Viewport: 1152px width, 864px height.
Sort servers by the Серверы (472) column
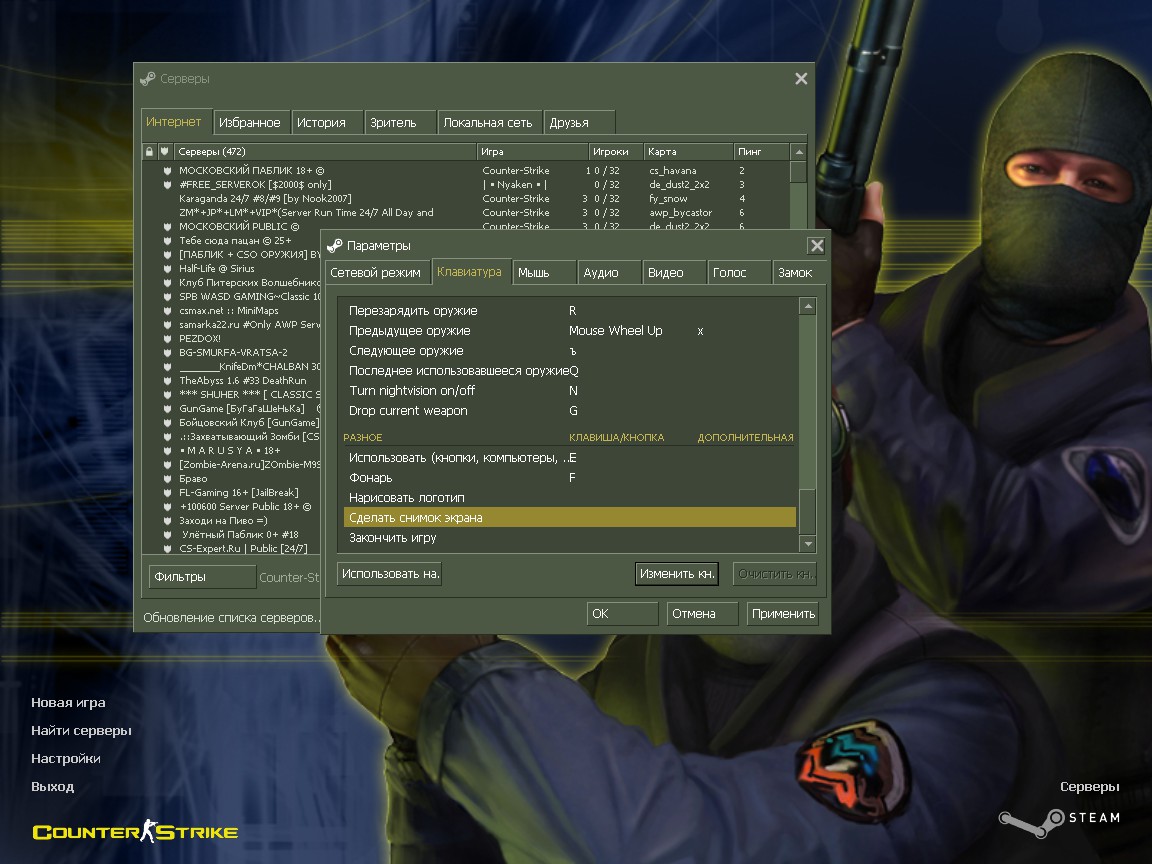tap(324, 151)
